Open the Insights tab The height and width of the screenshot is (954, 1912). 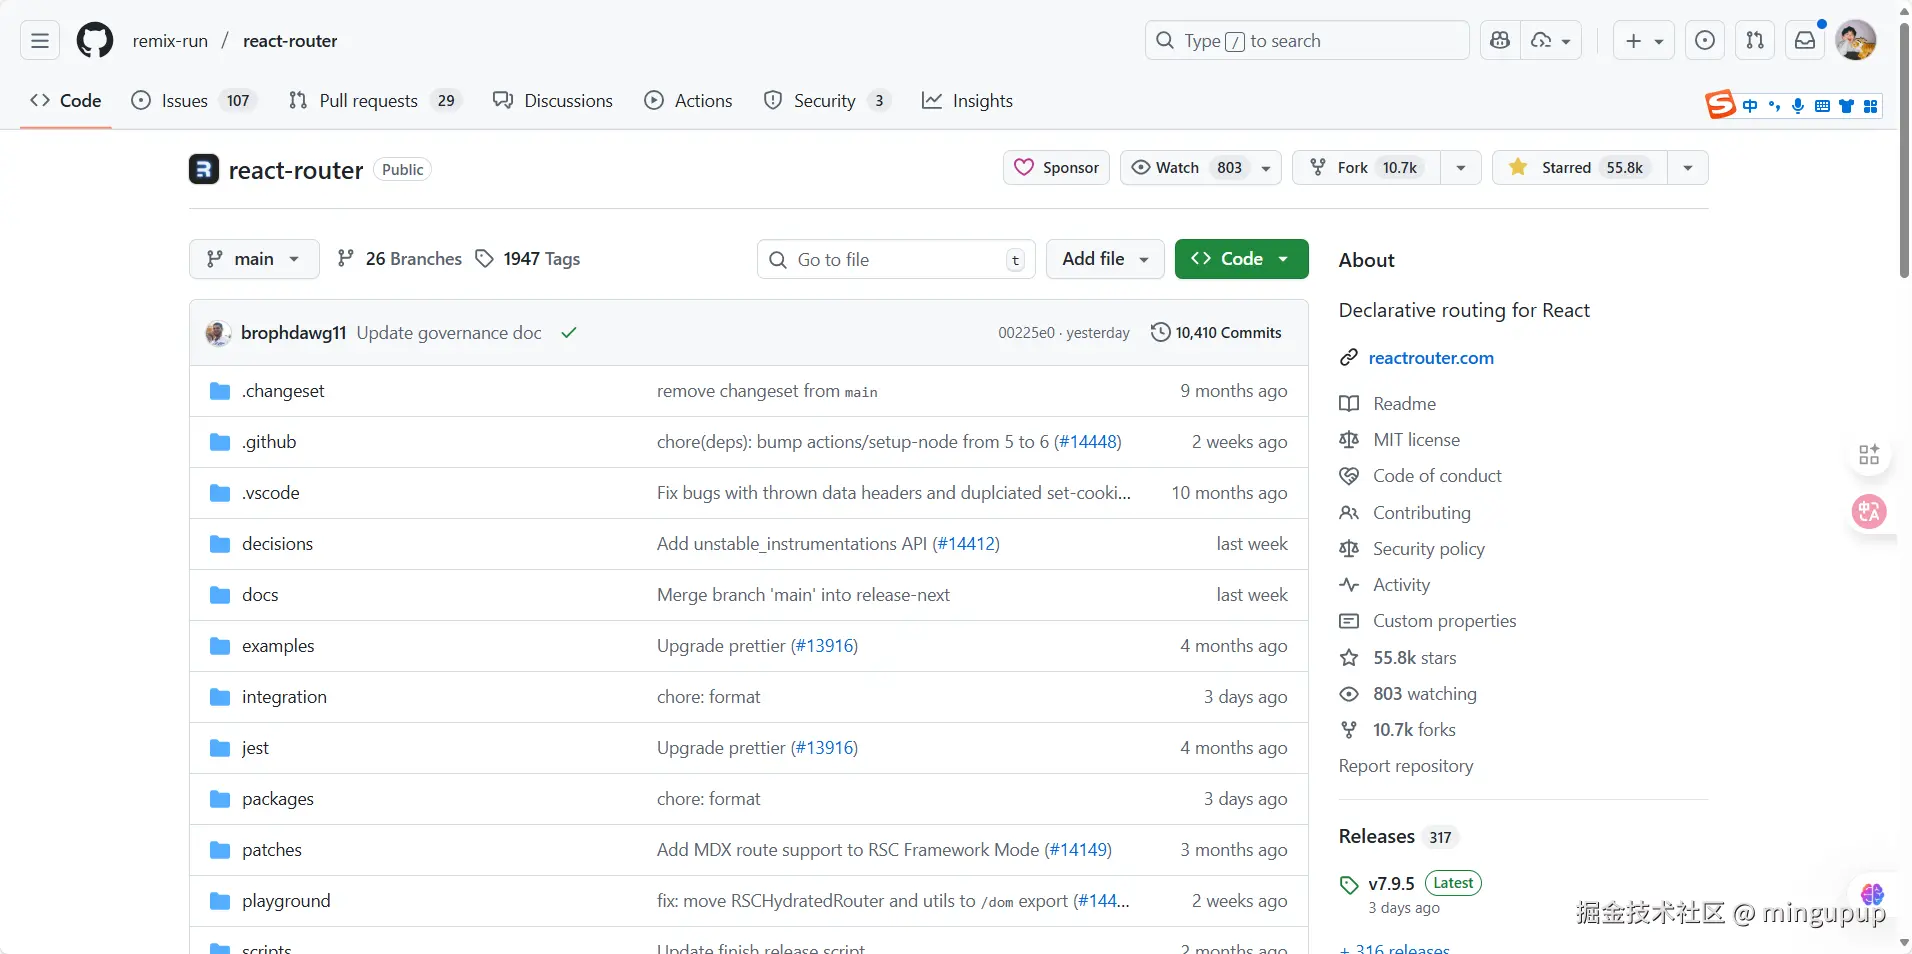[967, 101]
